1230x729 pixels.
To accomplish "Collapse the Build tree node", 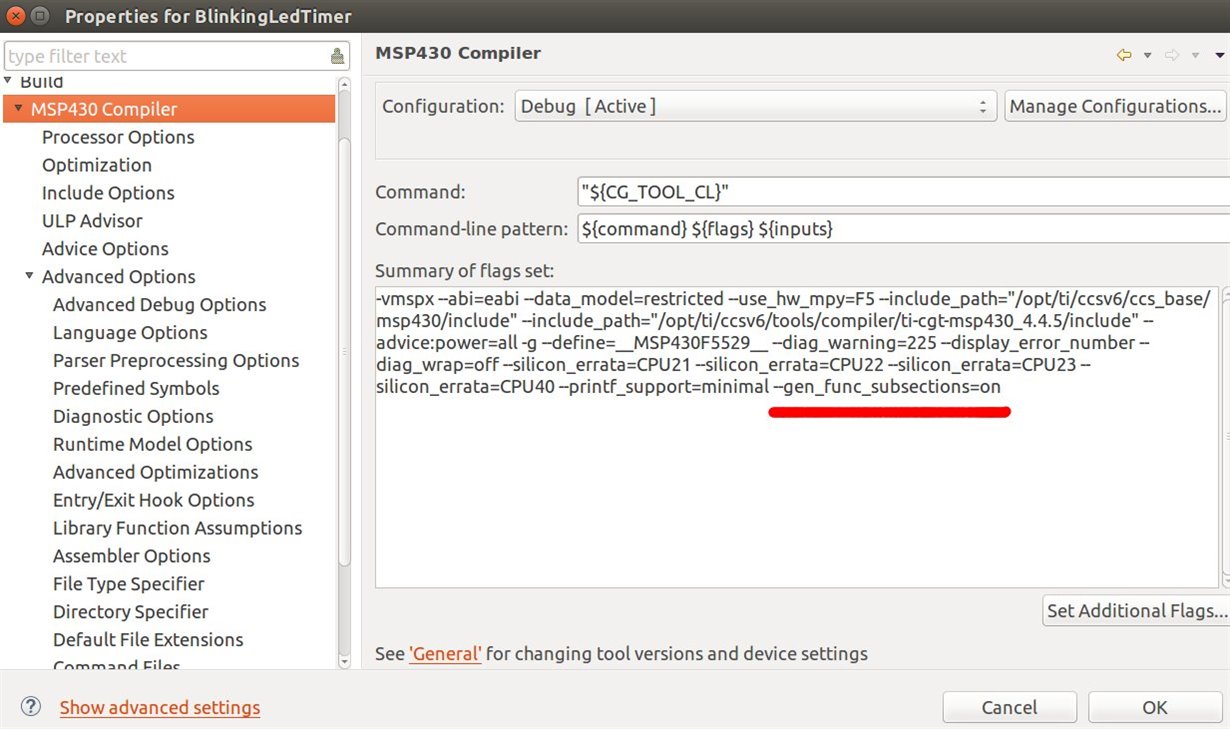I will (x=9, y=81).
